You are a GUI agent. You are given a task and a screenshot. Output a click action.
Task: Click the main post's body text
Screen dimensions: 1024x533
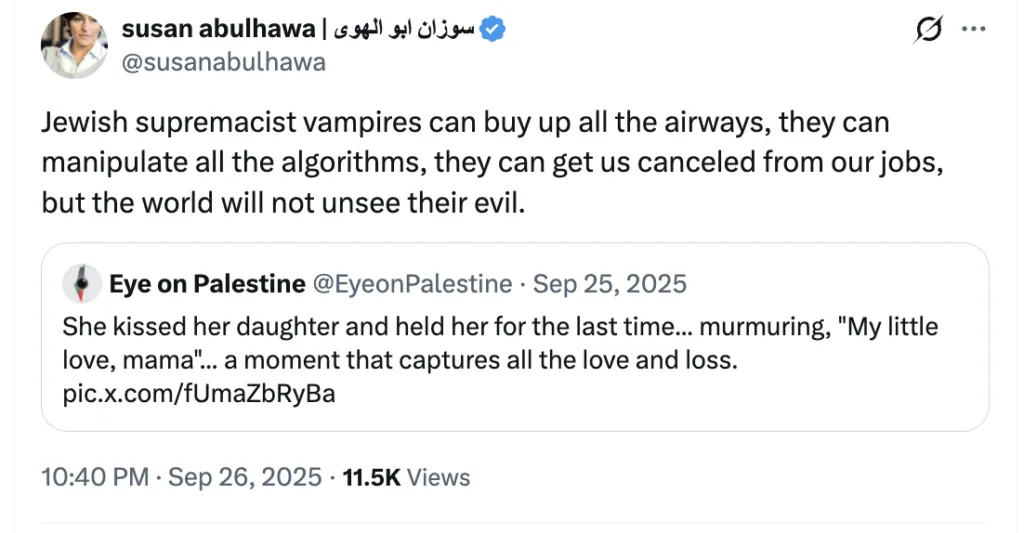pyautogui.click(x=465, y=163)
